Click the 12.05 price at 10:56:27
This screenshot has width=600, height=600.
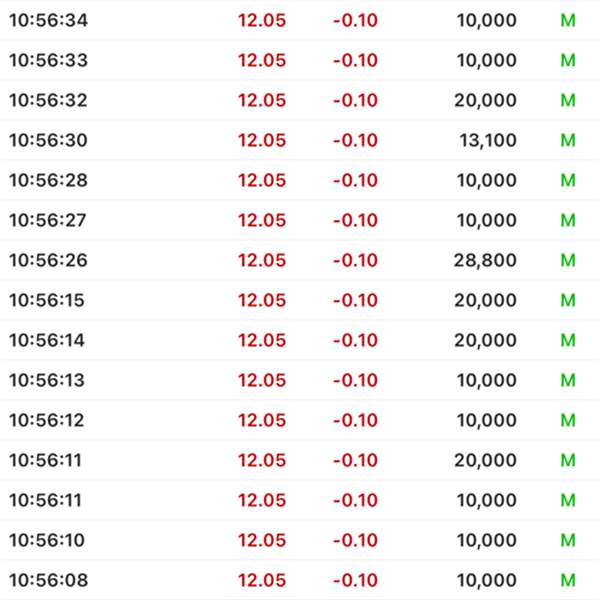click(262, 220)
